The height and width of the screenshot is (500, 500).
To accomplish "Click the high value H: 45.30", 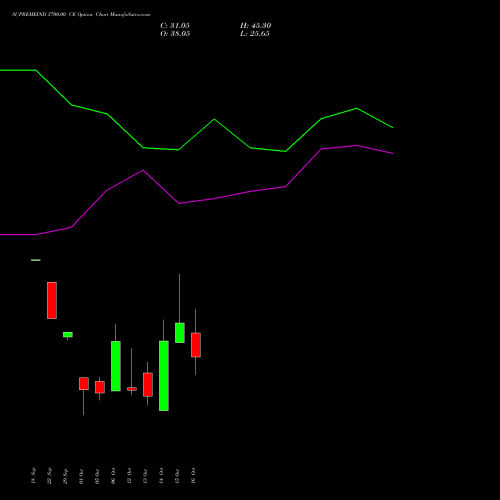I will point(256,26).
